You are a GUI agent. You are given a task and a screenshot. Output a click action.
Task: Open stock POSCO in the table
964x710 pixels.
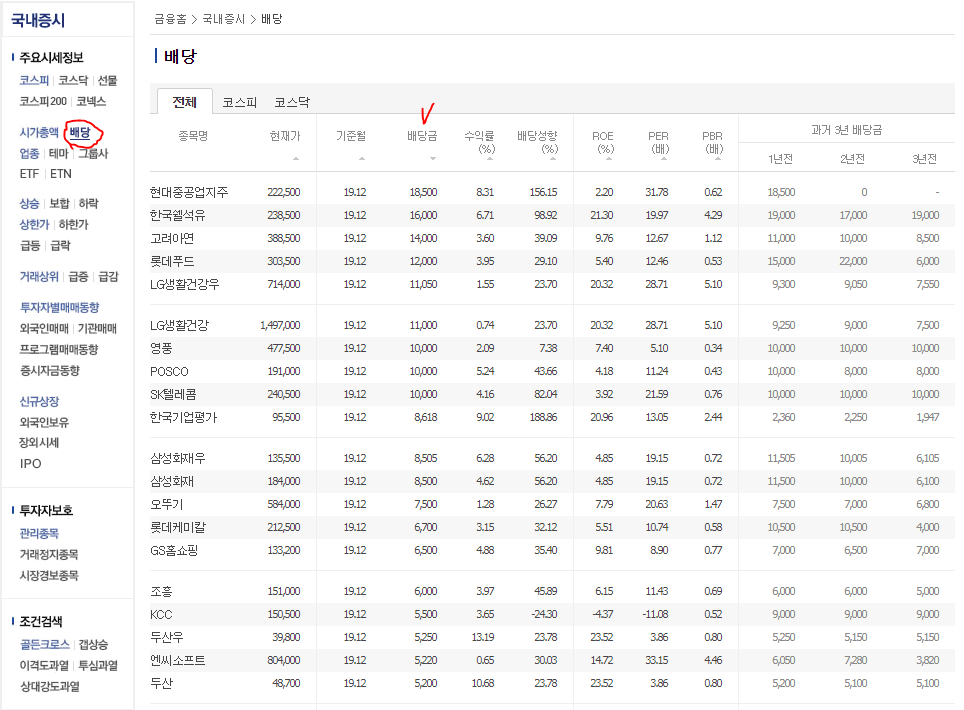pyautogui.click(x=169, y=371)
